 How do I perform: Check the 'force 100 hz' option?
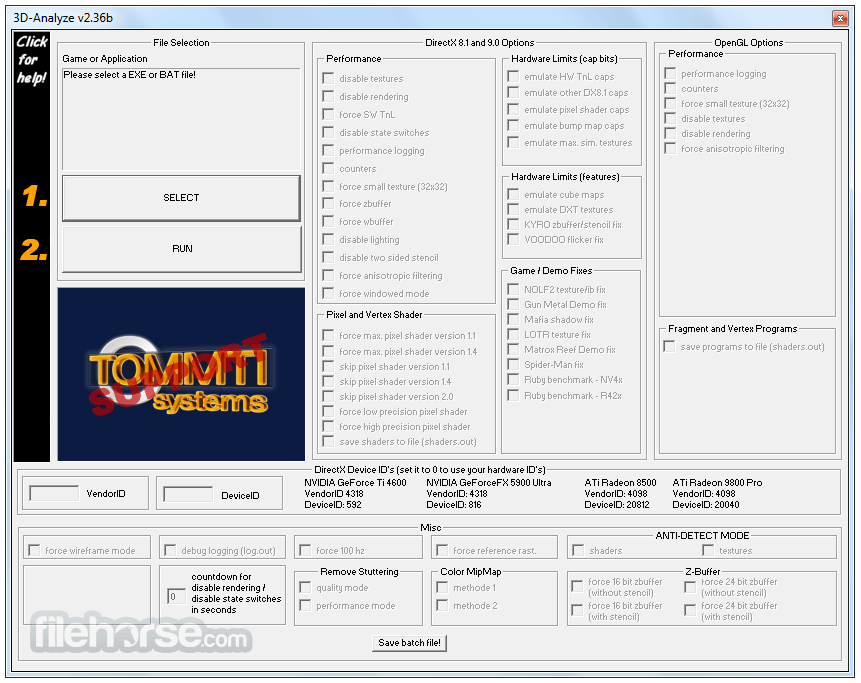[x=305, y=550]
